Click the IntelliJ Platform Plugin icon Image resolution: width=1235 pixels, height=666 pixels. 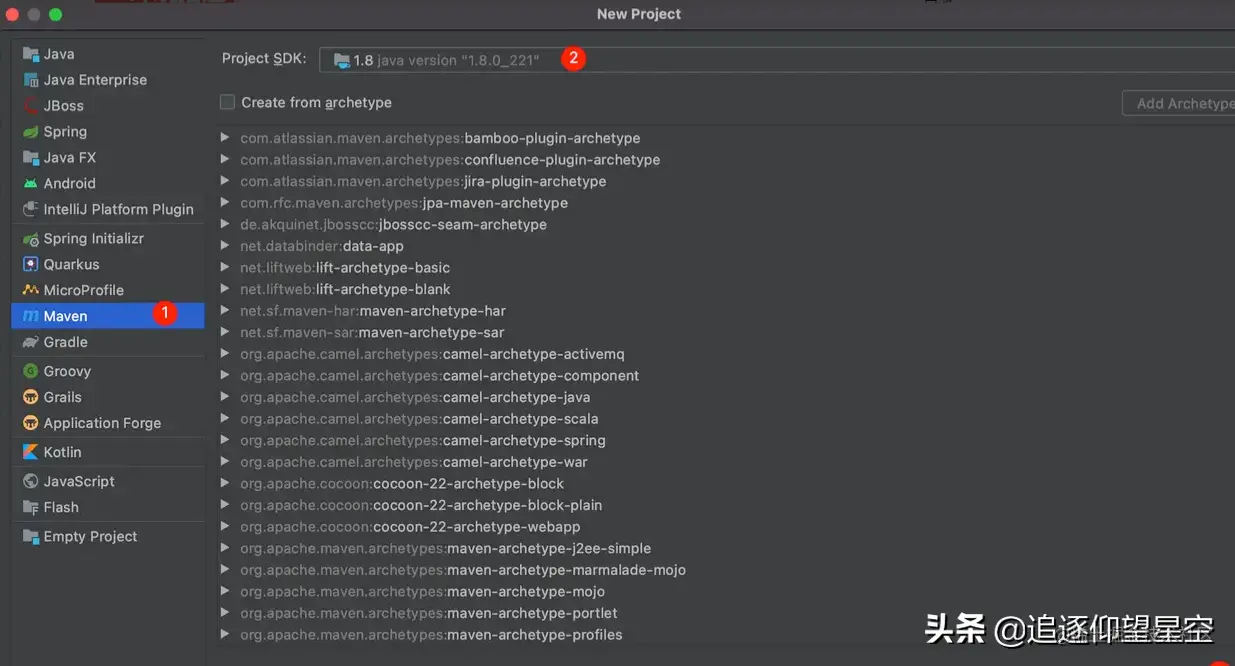point(31,210)
